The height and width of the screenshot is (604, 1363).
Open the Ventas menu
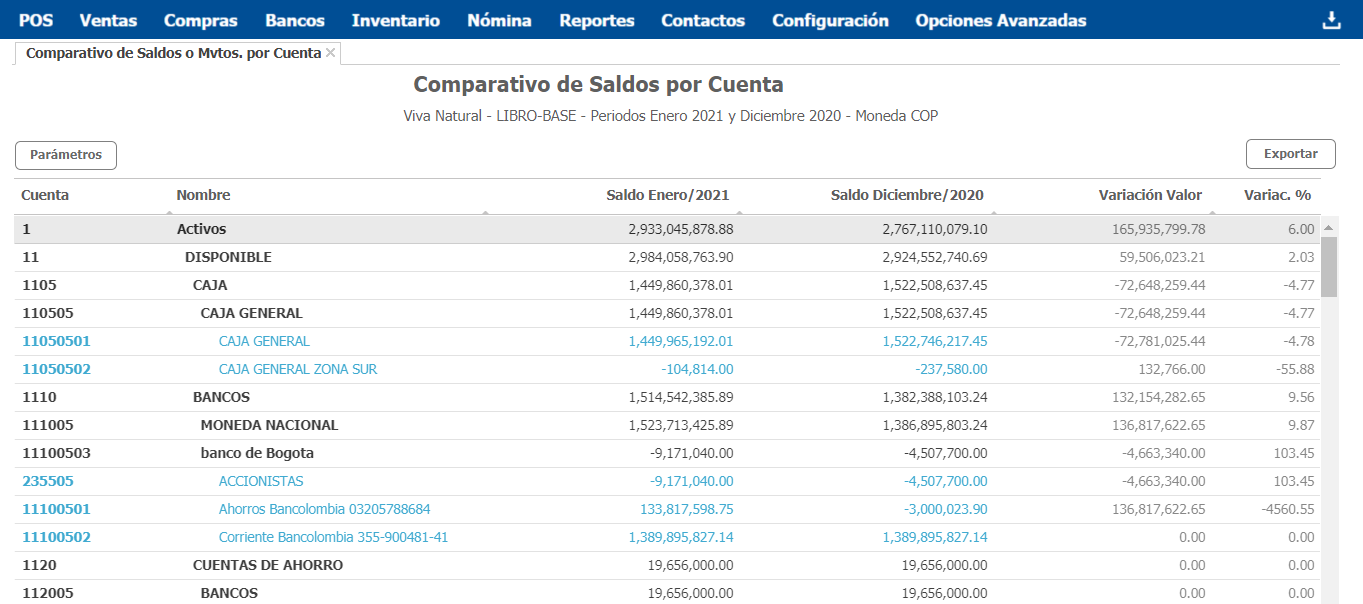click(108, 20)
